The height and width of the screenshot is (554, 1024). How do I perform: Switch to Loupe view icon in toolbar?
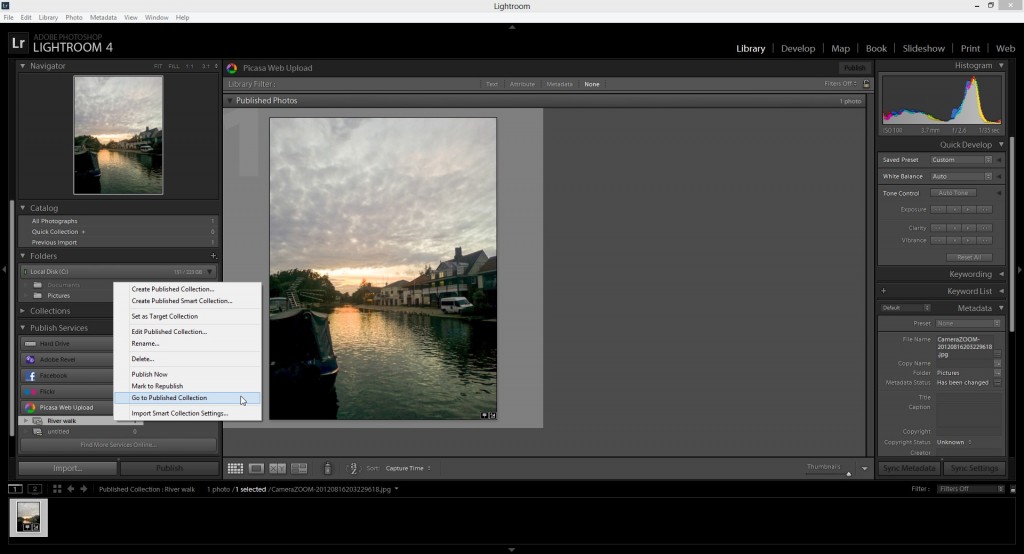click(256, 468)
